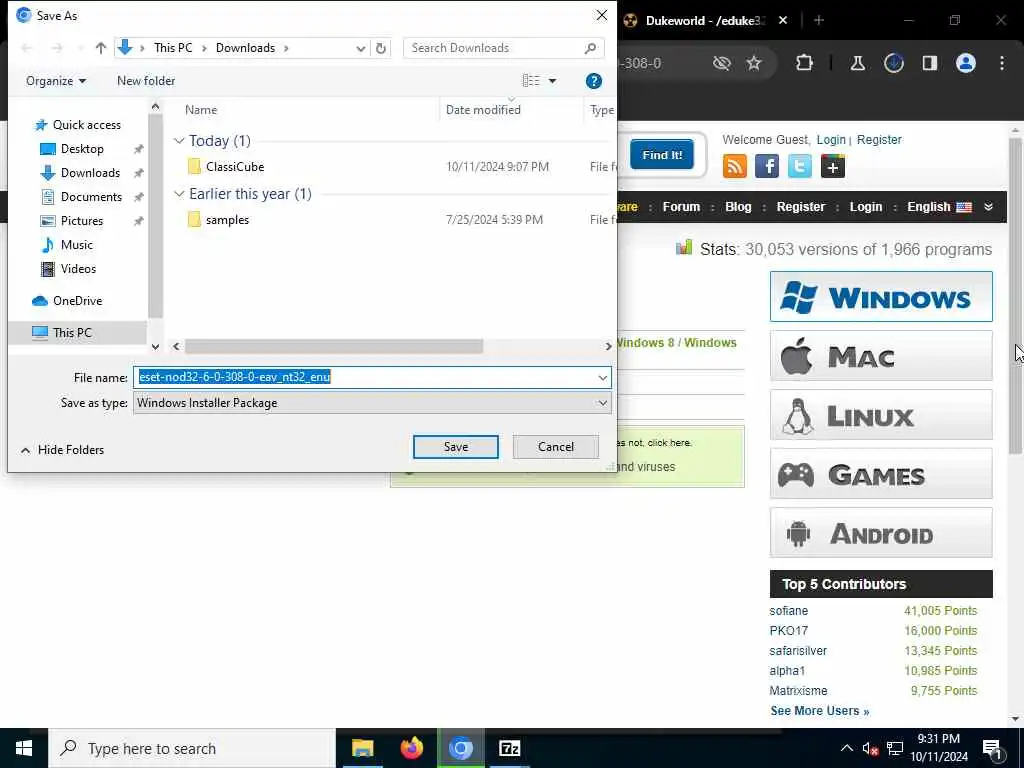Open the plus share icon

[x=833, y=167]
